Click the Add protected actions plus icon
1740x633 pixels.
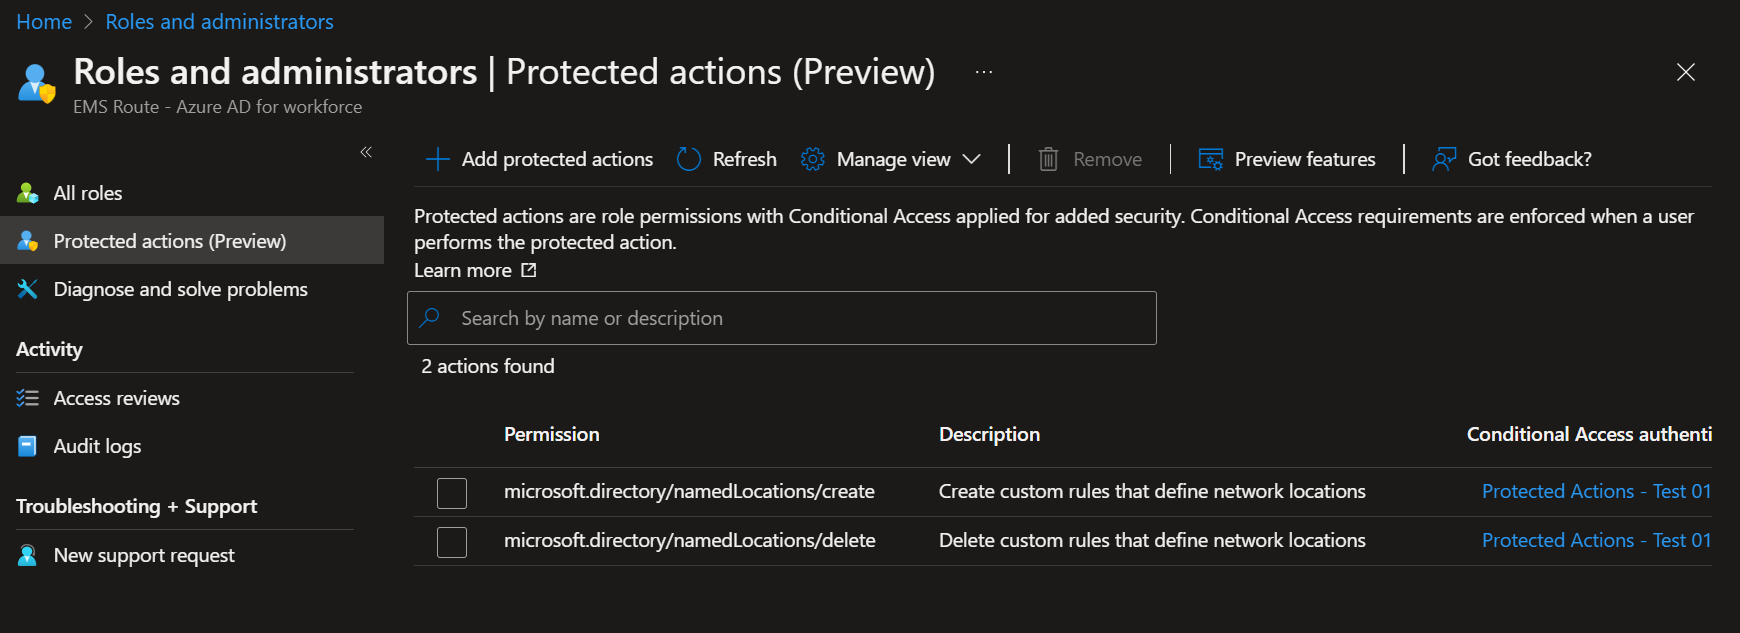click(x=437, y=159)
